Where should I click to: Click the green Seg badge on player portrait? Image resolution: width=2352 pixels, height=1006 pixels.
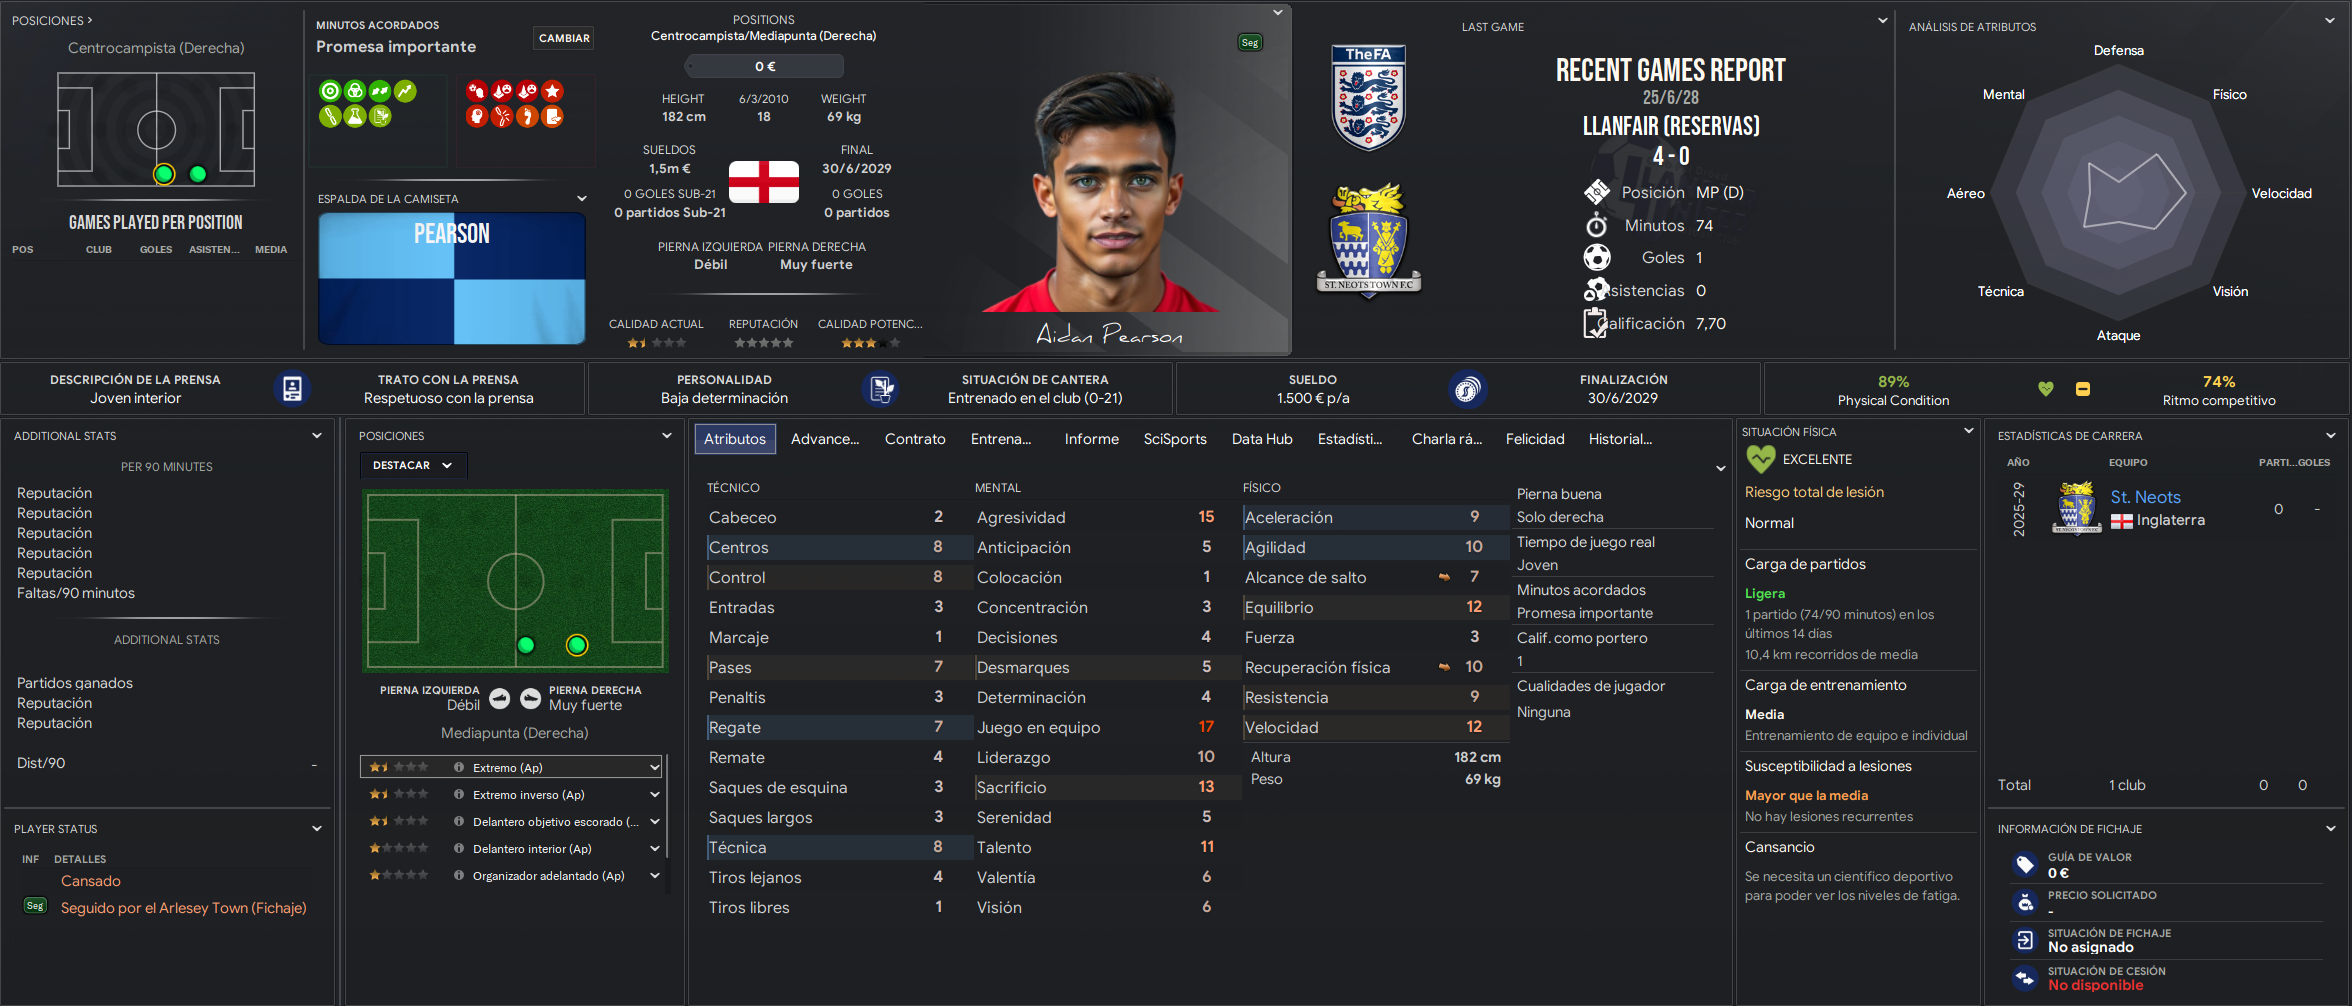[x=1250, y=42]
